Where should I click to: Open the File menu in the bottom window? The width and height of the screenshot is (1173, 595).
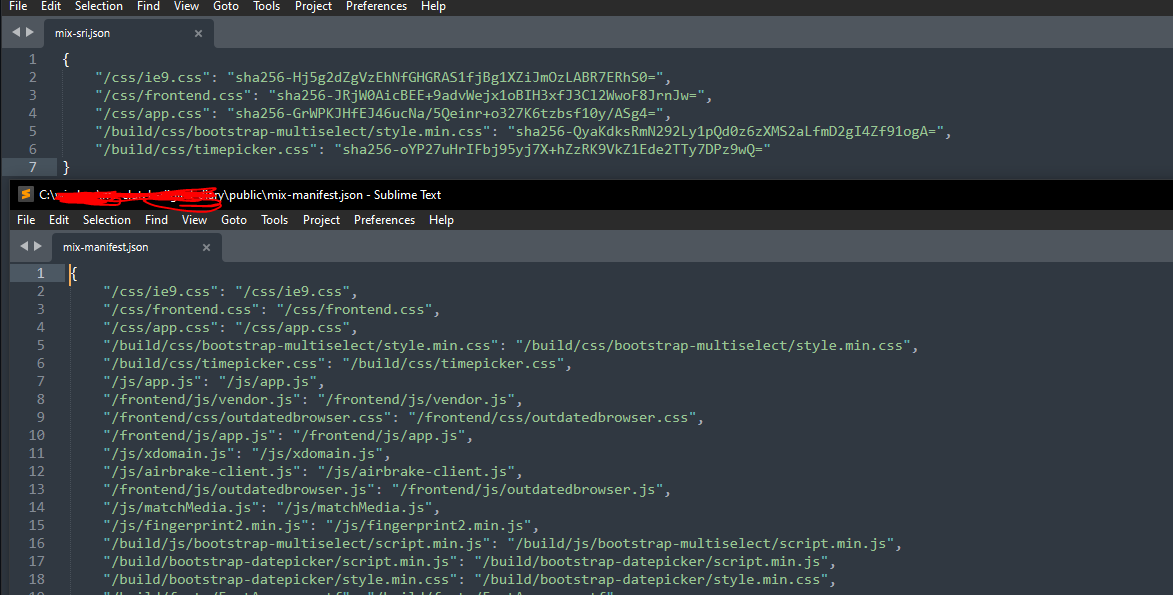[x=25, y=219]
